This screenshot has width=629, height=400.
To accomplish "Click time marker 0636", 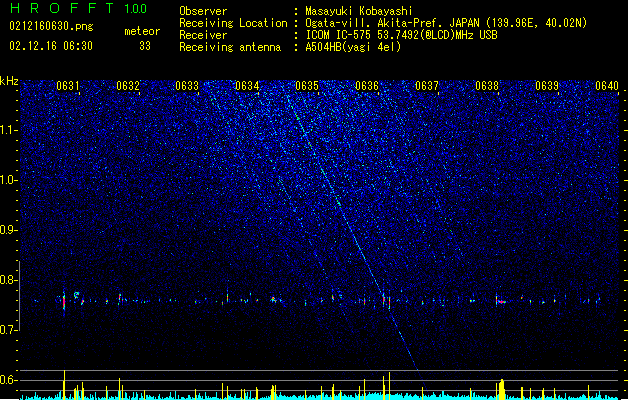I will [x=367, y=86].
